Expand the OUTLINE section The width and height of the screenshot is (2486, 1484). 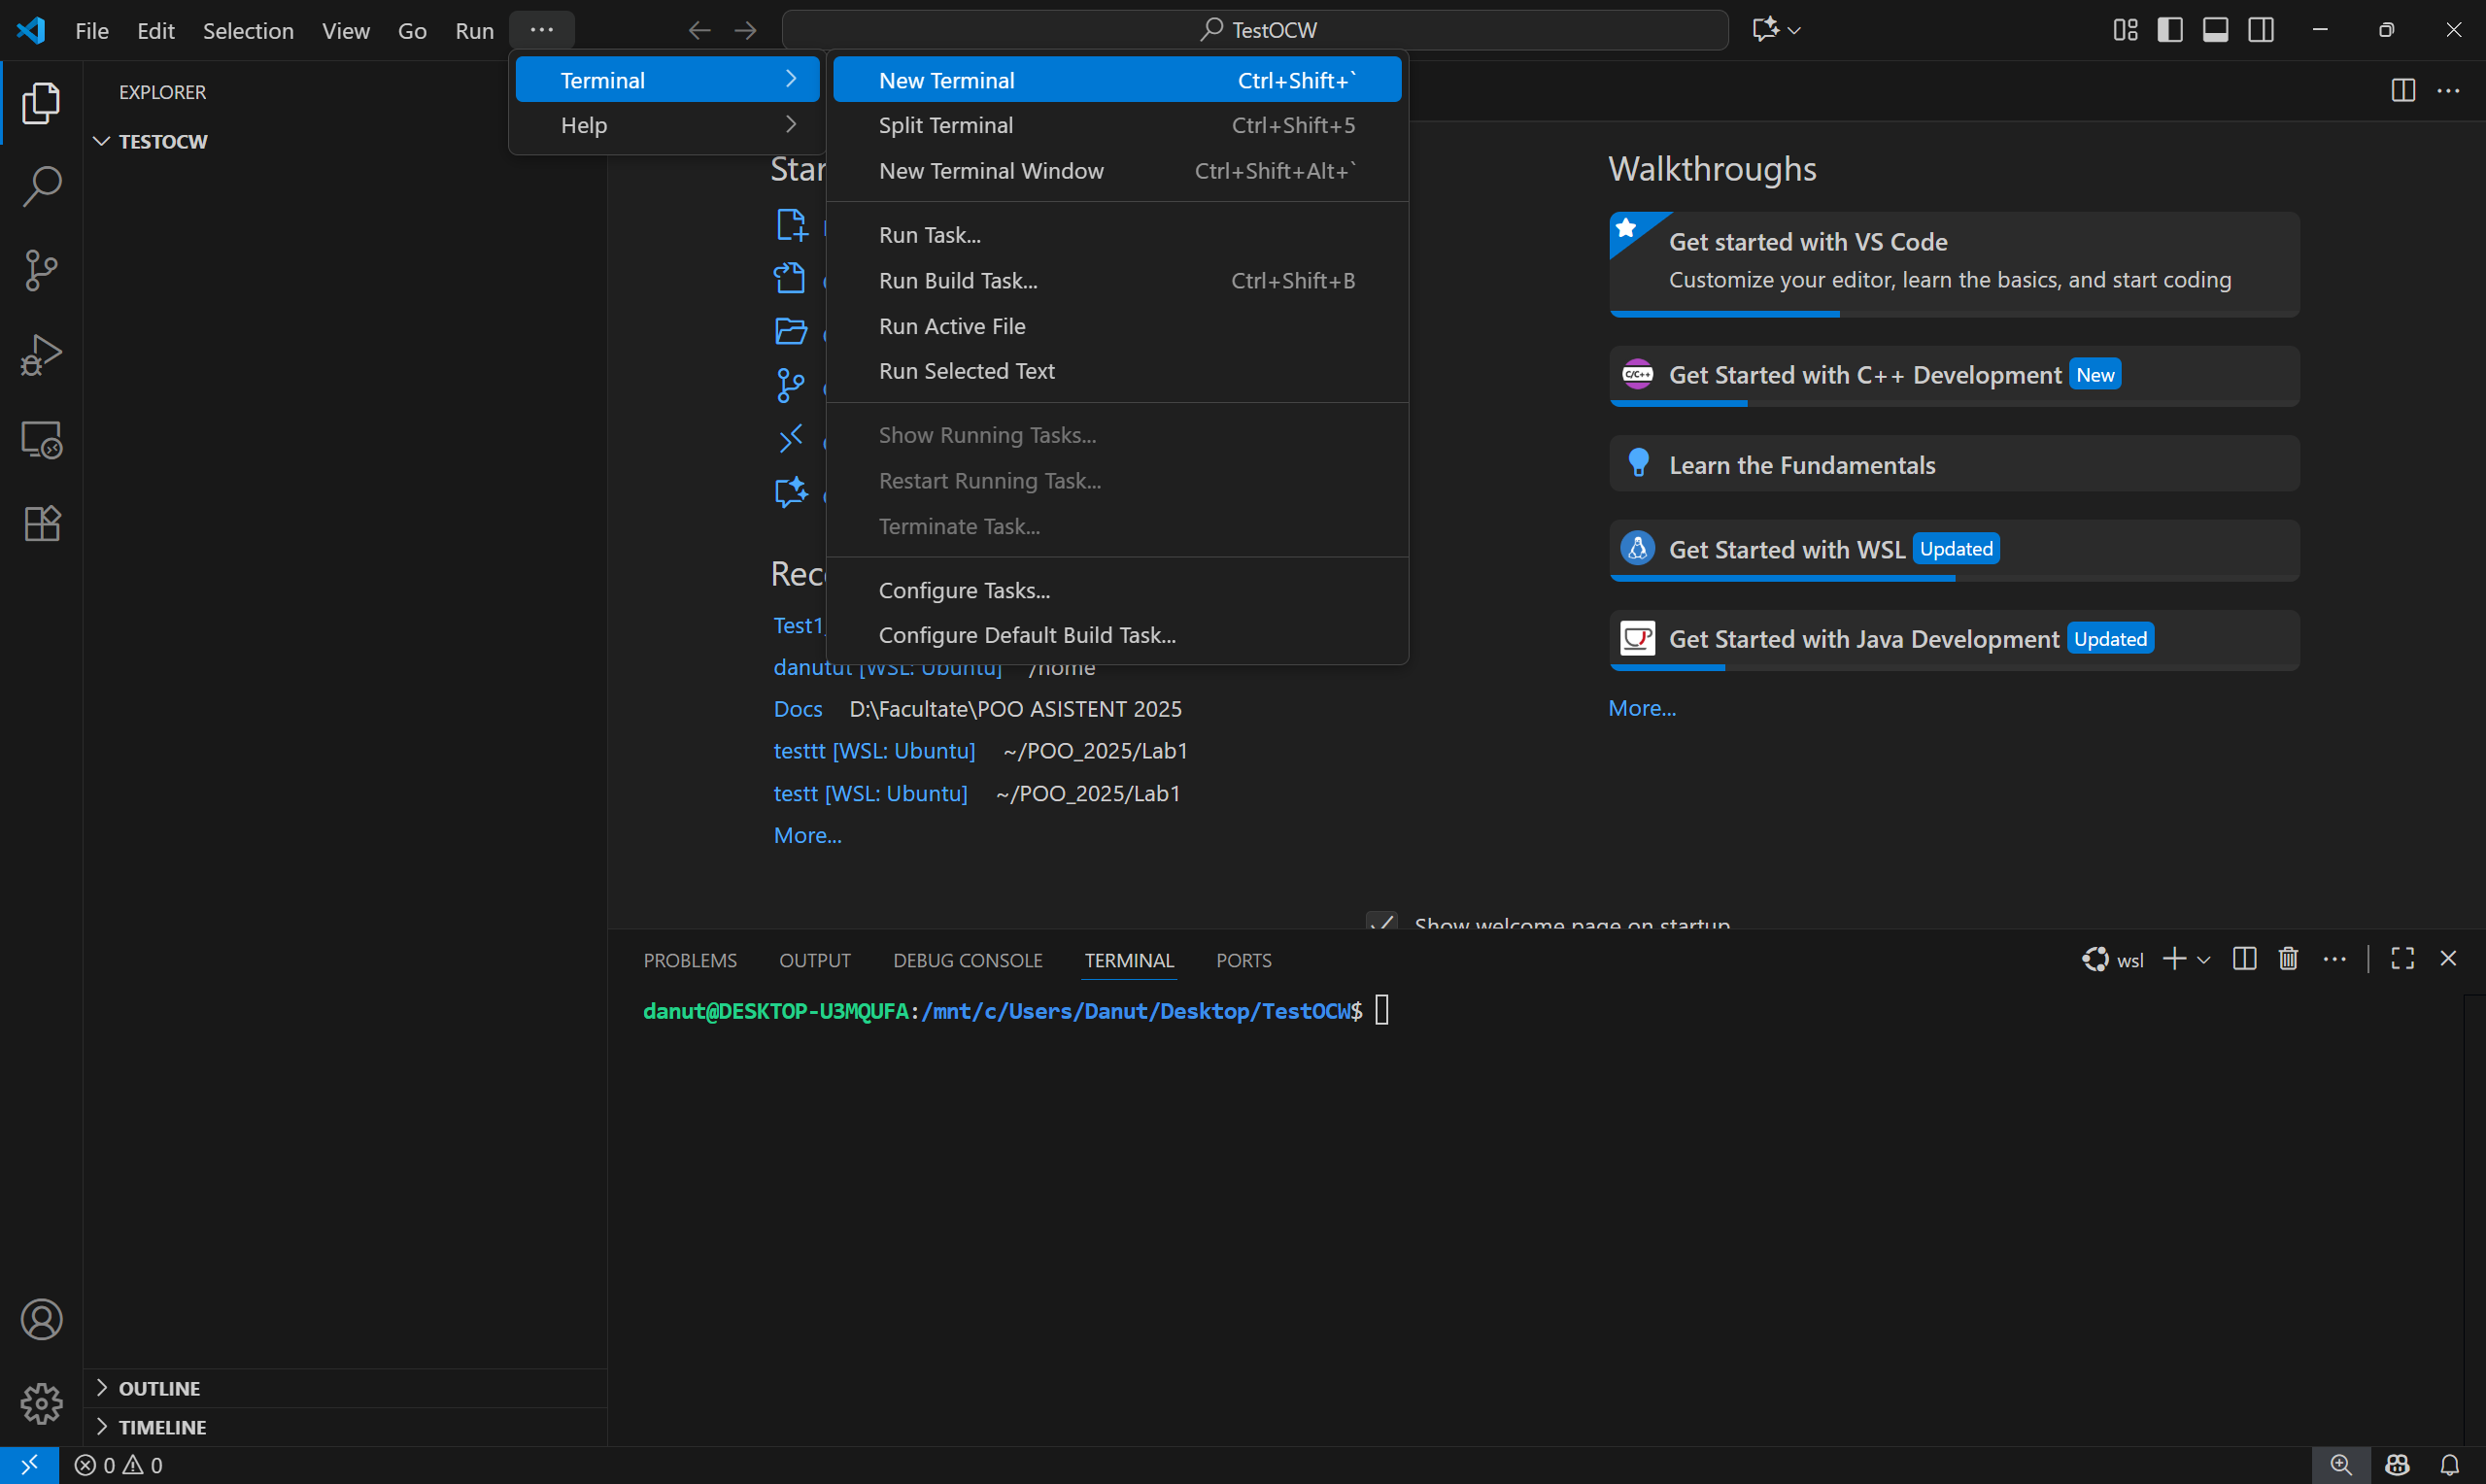tap(159, 1388)
